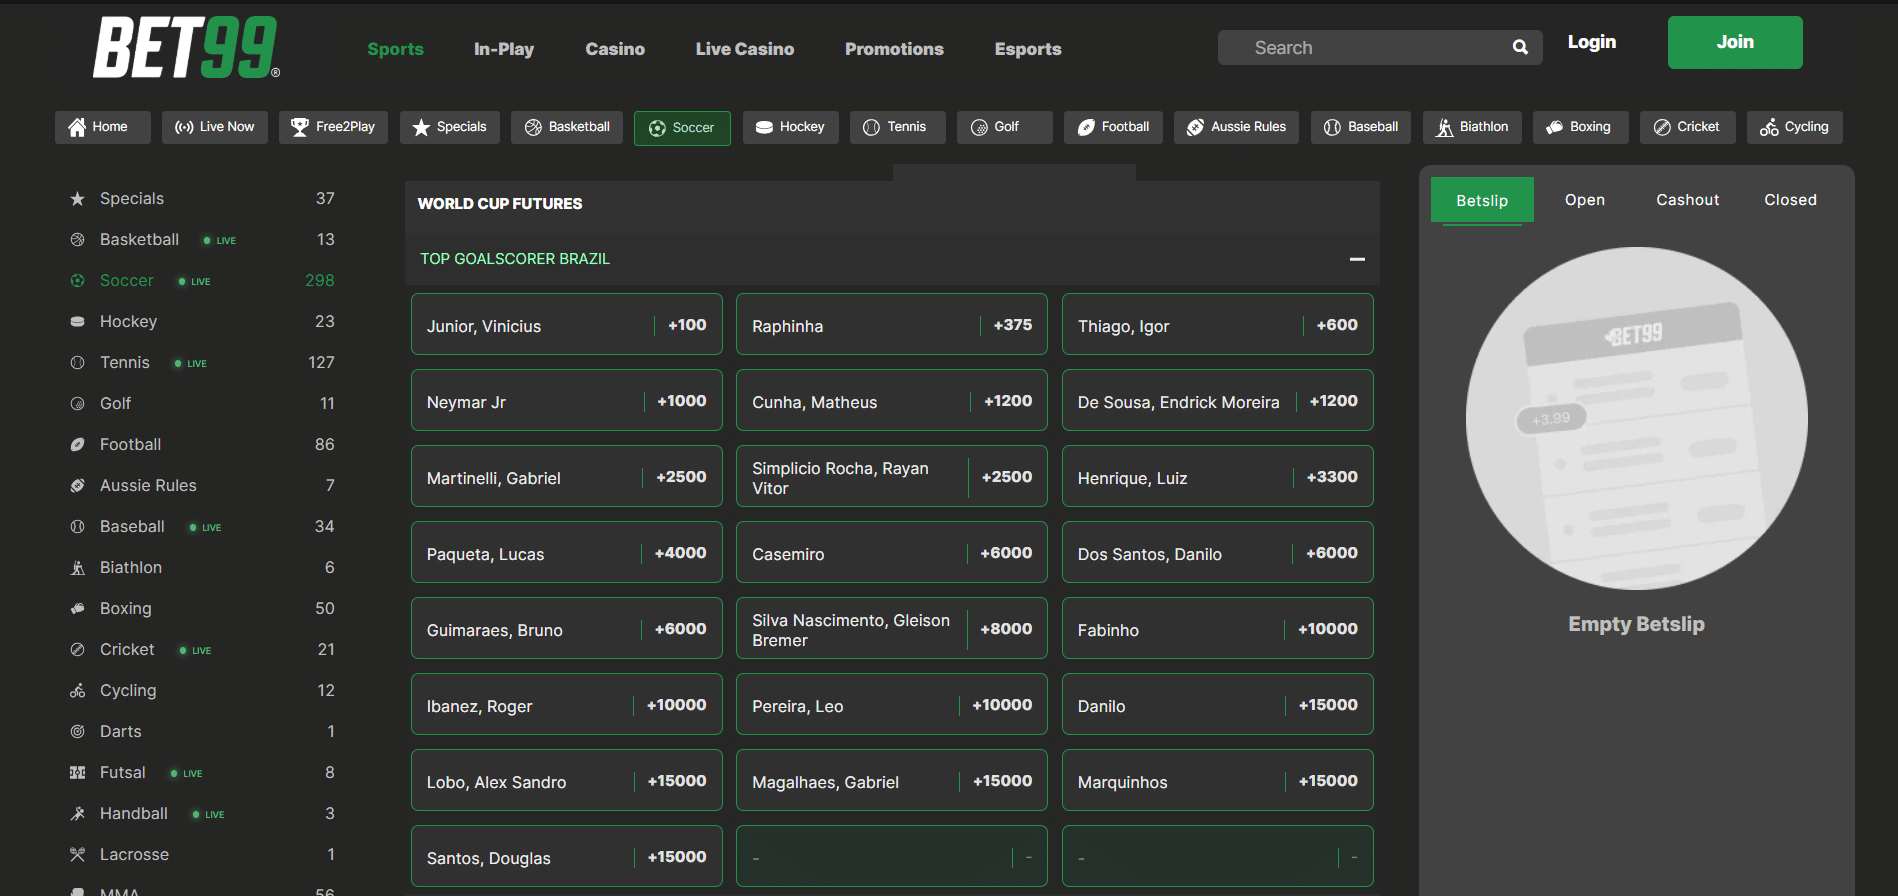Select Baseball in the sports toolbar
Viewport: 1898px width, 896px height.
coord(1361,127)
